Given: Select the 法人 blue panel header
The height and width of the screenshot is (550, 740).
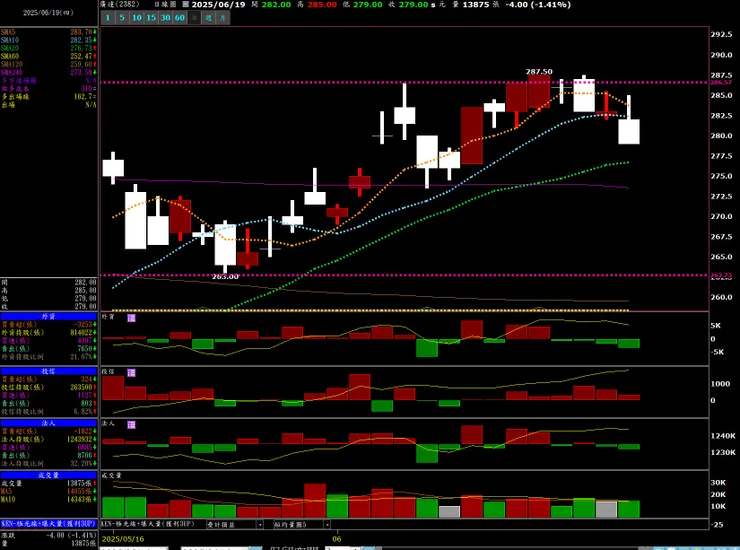Looking at the screenshot, I should tap(49, 423).
